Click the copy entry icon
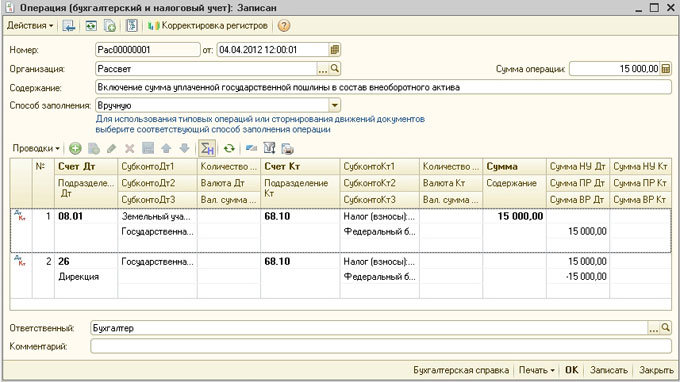The image size is (680, 382). [94, 149]
